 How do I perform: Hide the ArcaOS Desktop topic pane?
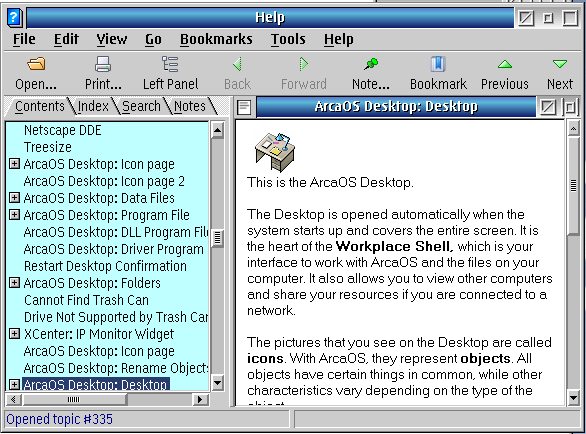point(548,107)
